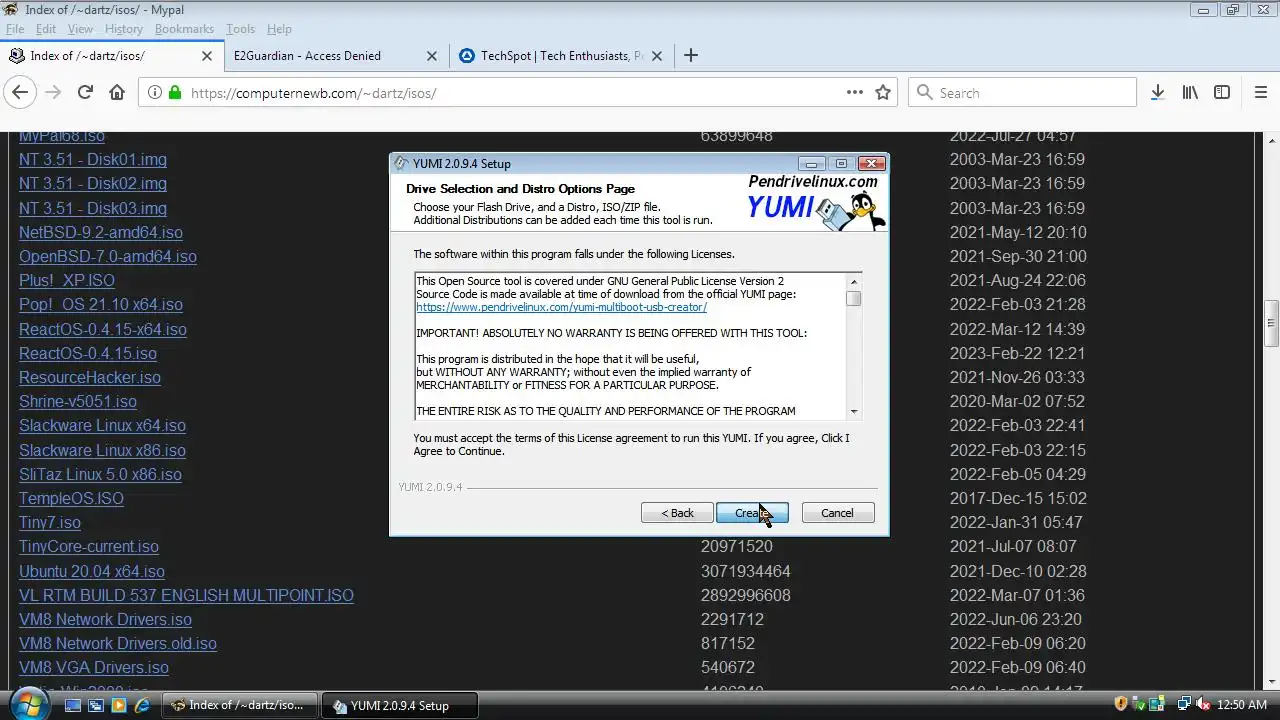This screenshot has height=720, width=1280.
Task: Open SliTaz Linux 5.0 x86.iso link
Action: click(100, 474)
